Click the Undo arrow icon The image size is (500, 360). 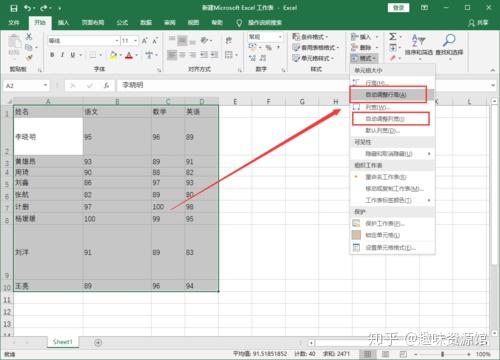(x=27, y=8)
